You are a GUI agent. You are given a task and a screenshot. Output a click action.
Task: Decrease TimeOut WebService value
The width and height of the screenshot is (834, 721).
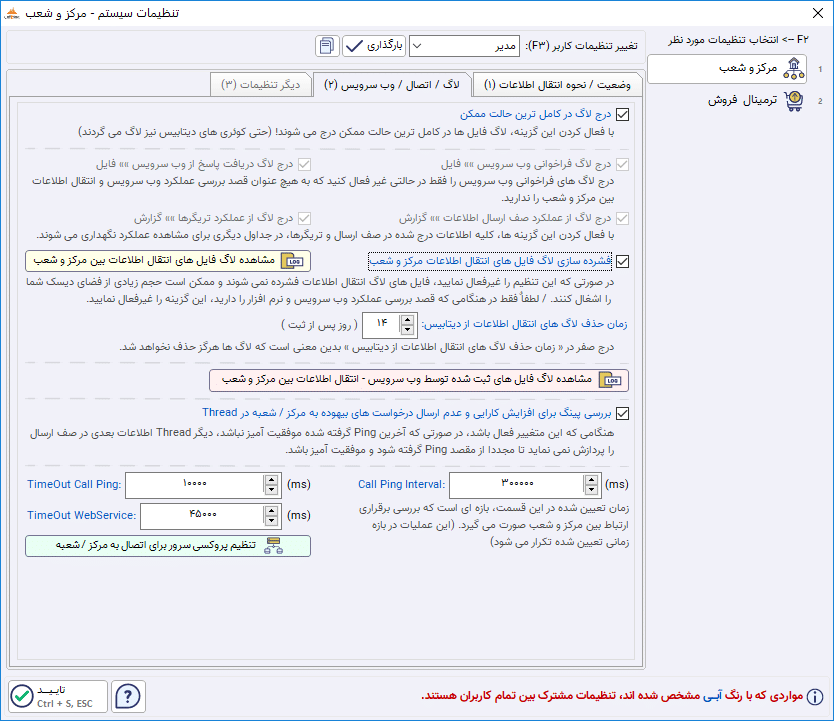(x=271, y=521)
